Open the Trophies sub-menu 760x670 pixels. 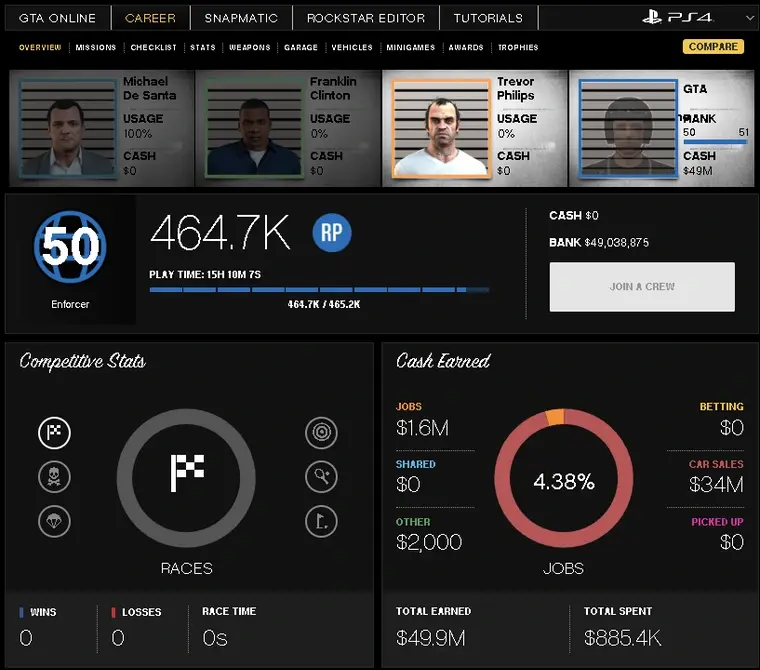tap(518, 47)
